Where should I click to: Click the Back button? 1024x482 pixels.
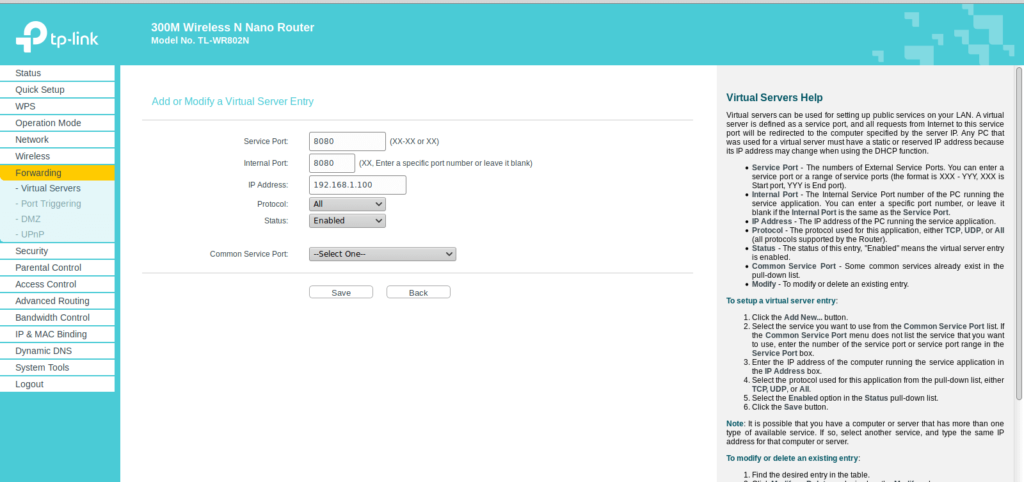[418, 292]
